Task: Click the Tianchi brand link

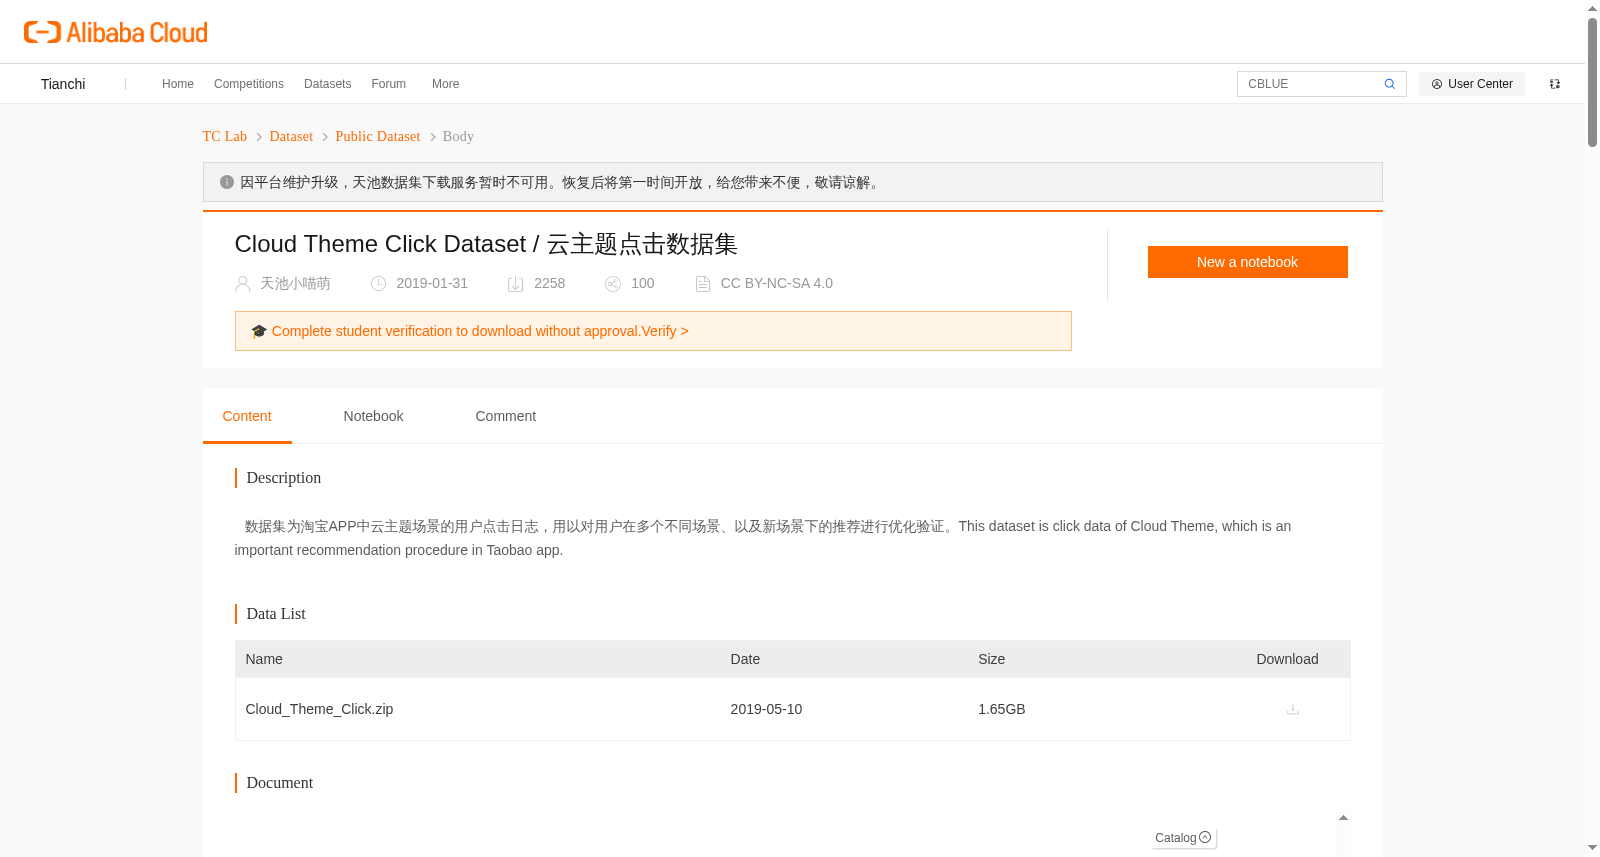Action: [x=63, y=84]
